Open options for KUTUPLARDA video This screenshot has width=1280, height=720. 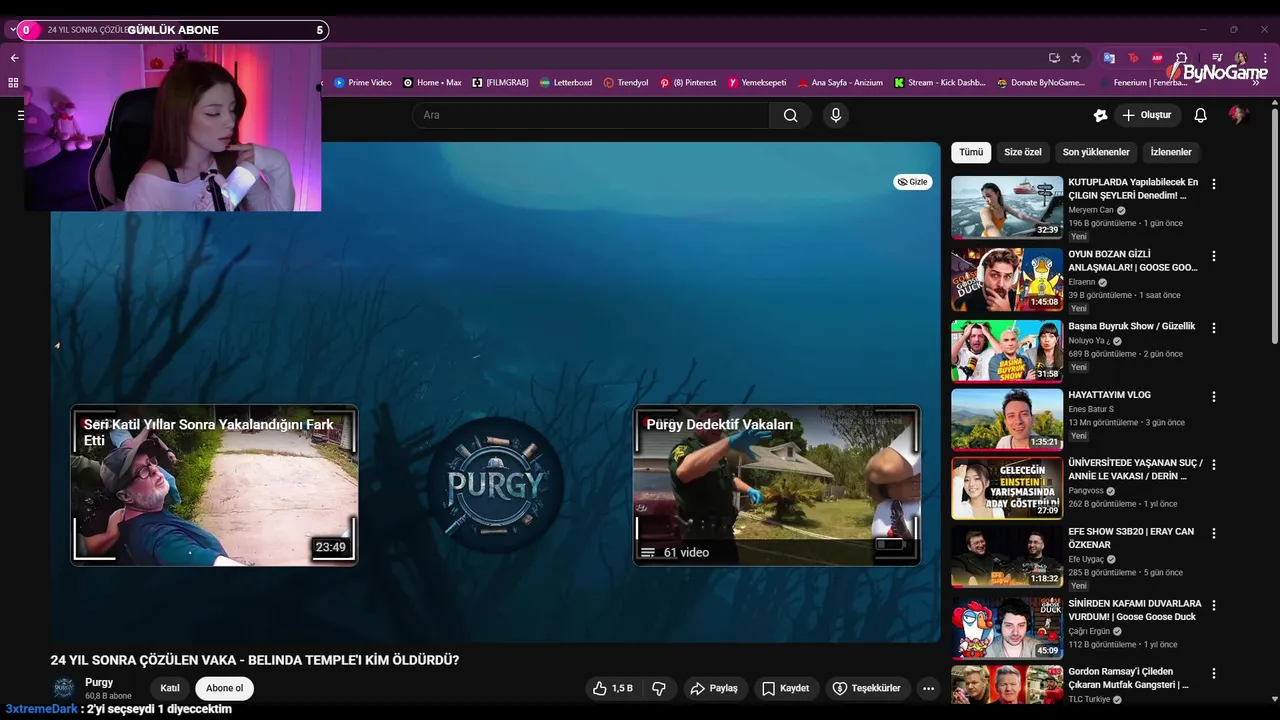[1214, 184]
